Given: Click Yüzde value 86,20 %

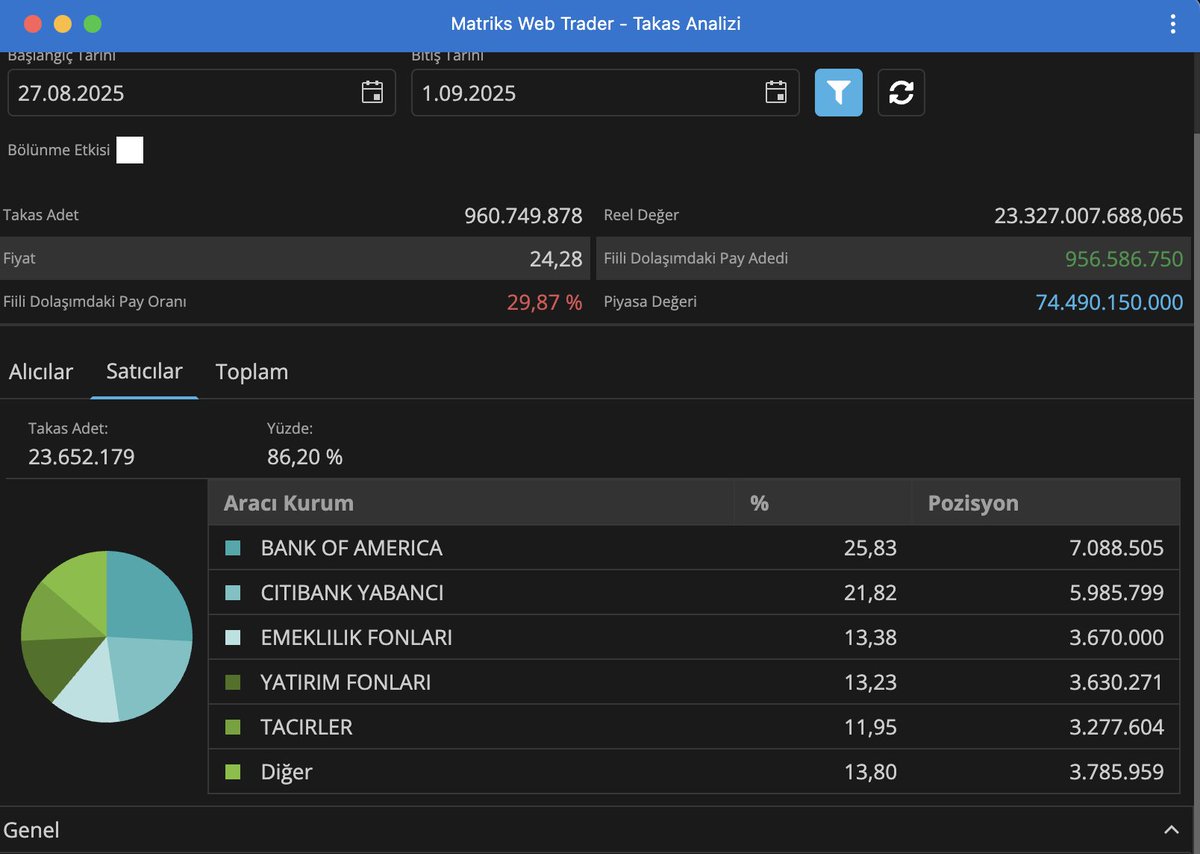Looking at the screenshot, I should click(x=305, y=457).
